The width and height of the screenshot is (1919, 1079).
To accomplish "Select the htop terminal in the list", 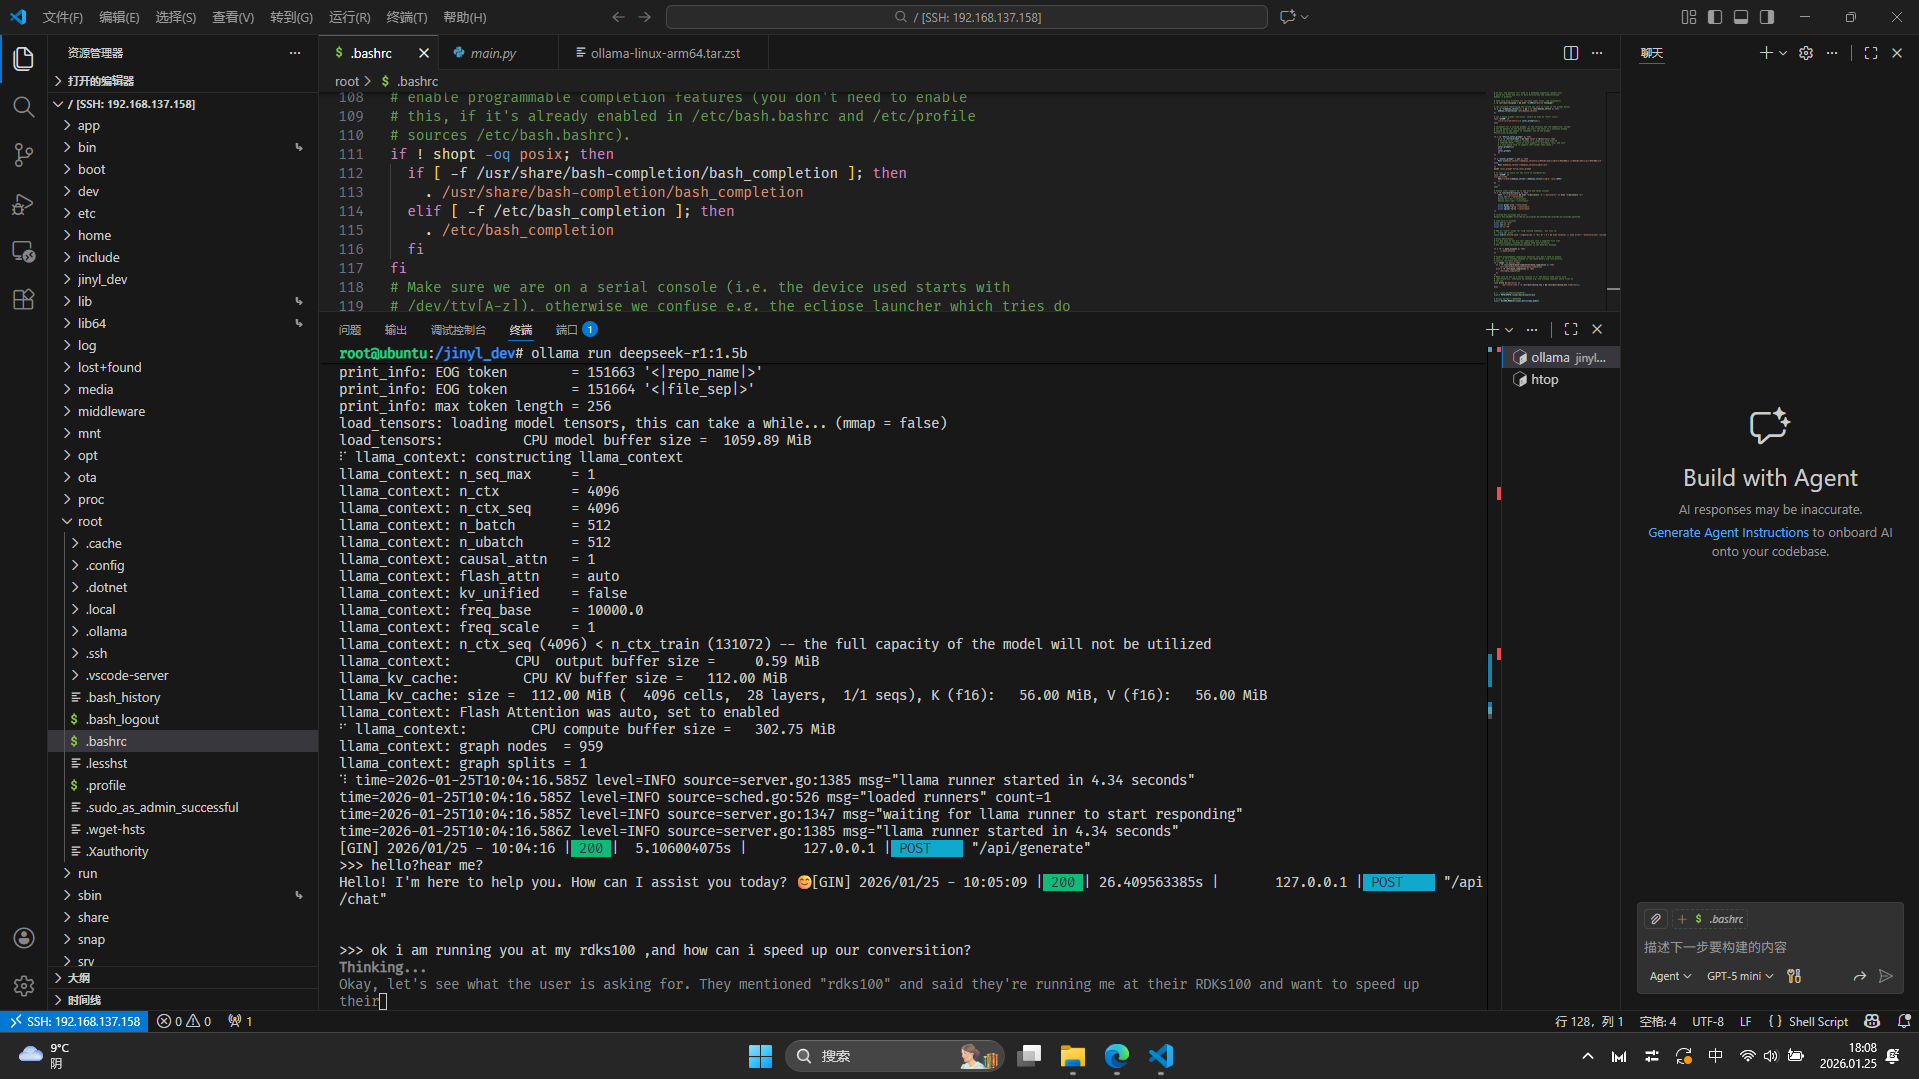I will pos(1560,380).
